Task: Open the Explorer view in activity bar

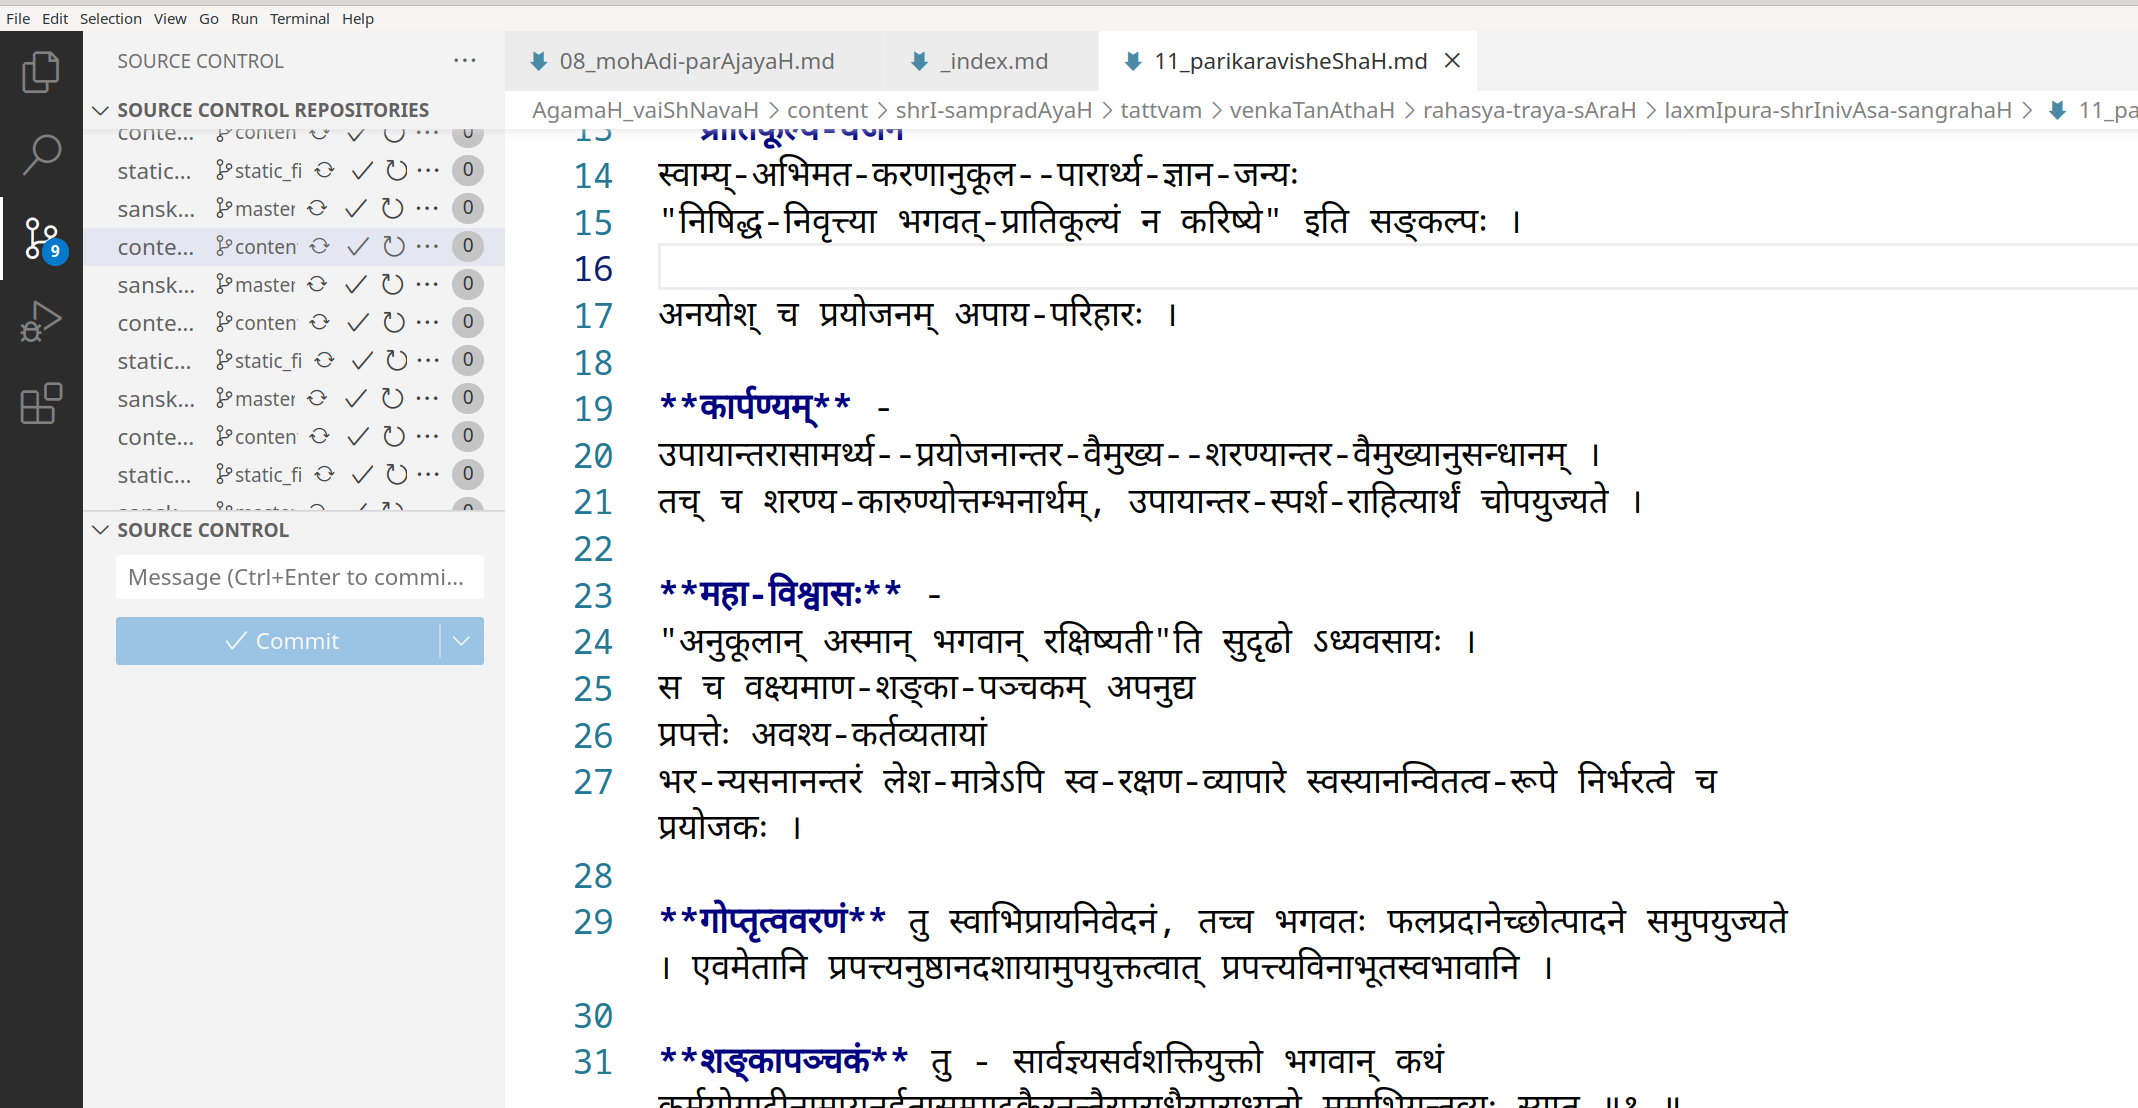Action: 41,72
